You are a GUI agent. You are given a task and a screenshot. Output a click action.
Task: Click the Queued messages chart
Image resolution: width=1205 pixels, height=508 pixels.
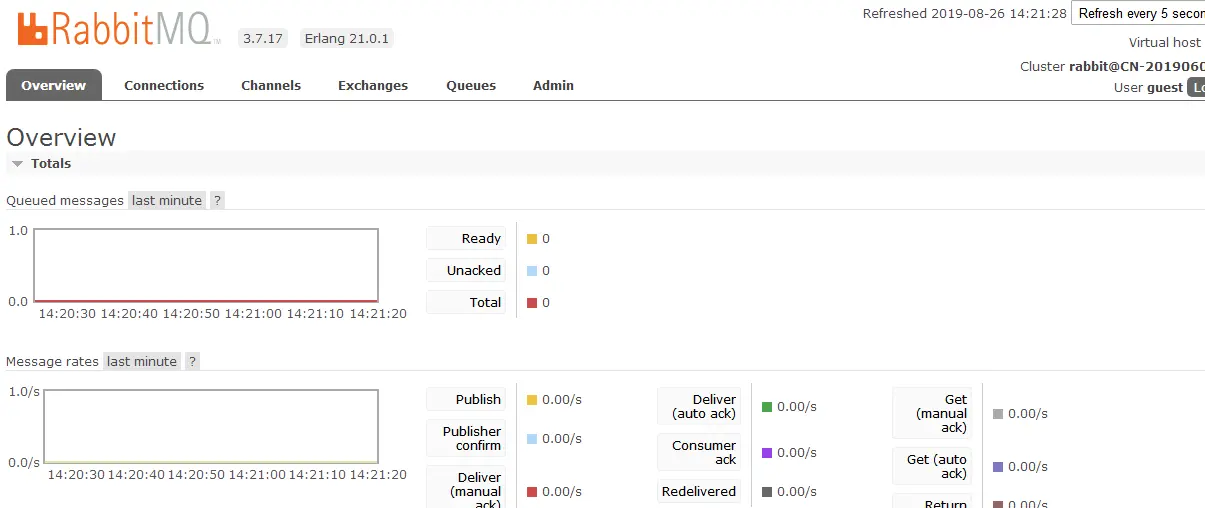pyautogui.click(x=206, y=265)
